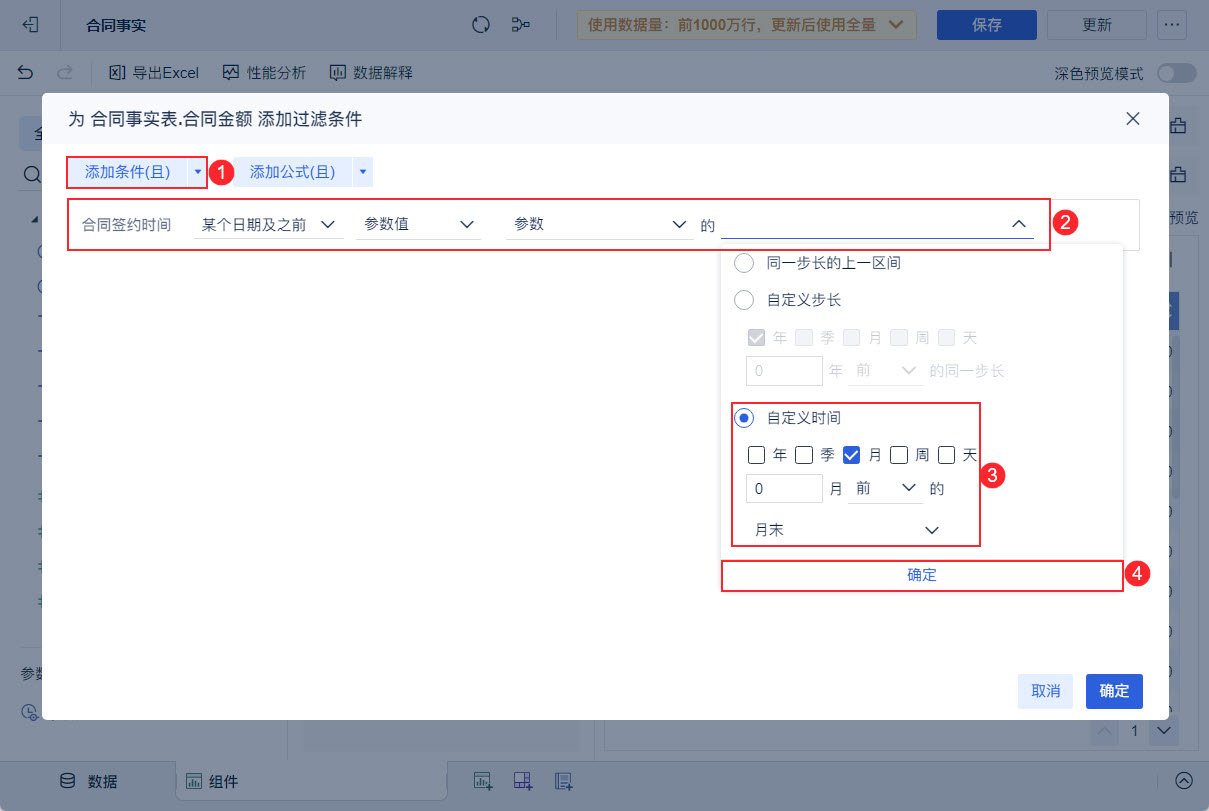The image size is (1209, 811).
Task: Click the undo arrow icon
Action: click(x=25, y=72)
